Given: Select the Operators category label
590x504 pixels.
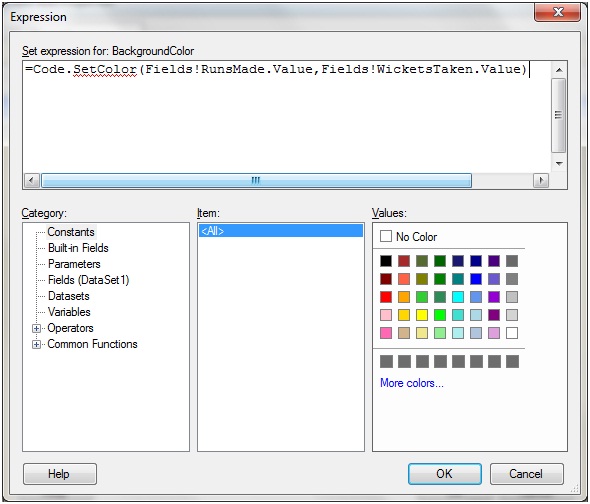Looking at the screenshot, I should point(70,328).
